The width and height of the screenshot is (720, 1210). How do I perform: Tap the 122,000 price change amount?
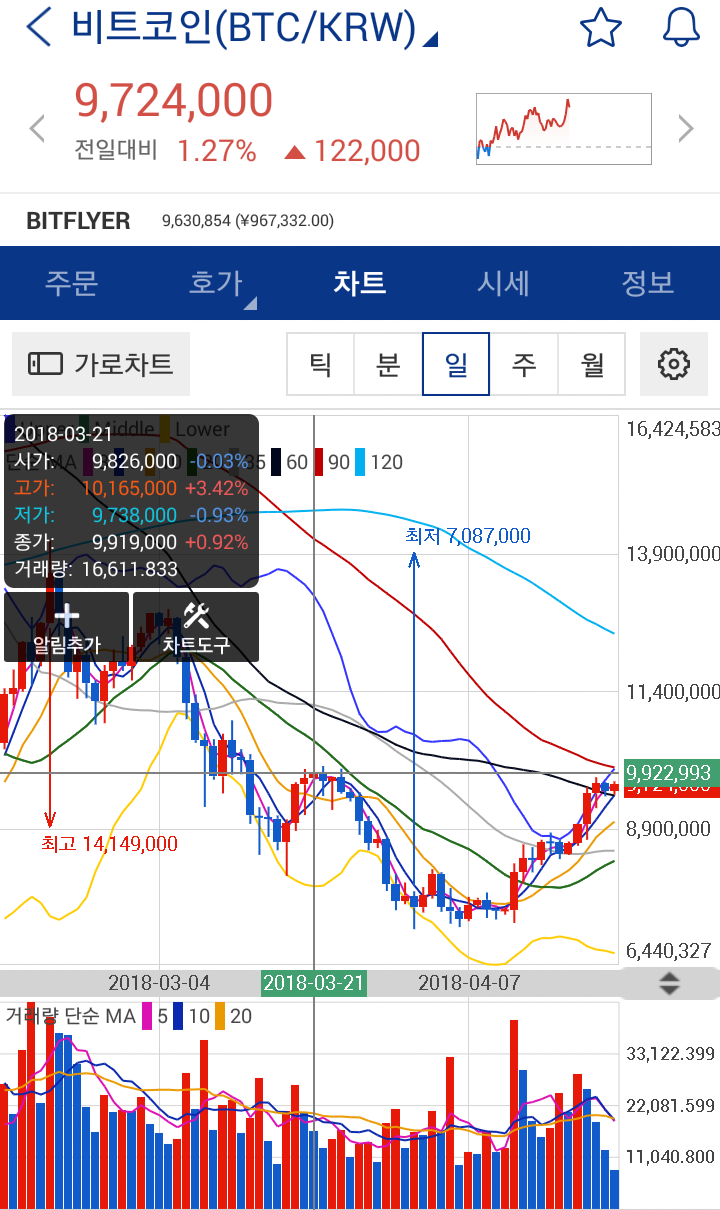pyautogui.click(x=367, y=151)
